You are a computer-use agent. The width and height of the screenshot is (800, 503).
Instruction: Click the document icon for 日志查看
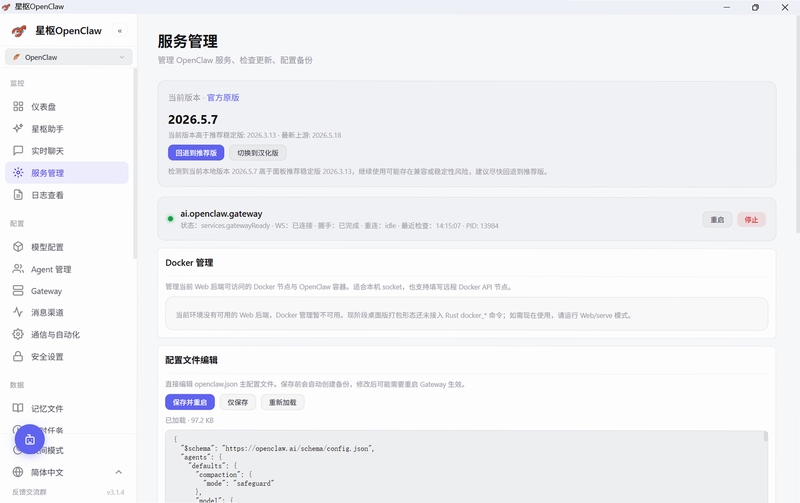tap(18, 195)
